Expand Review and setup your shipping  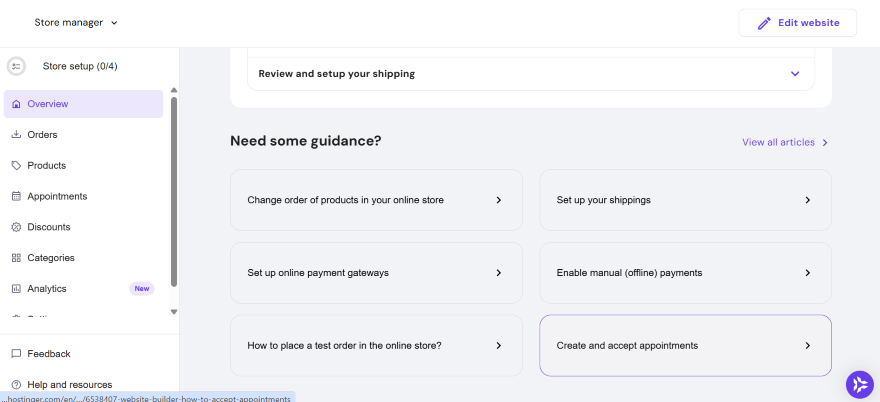(795, 74)
